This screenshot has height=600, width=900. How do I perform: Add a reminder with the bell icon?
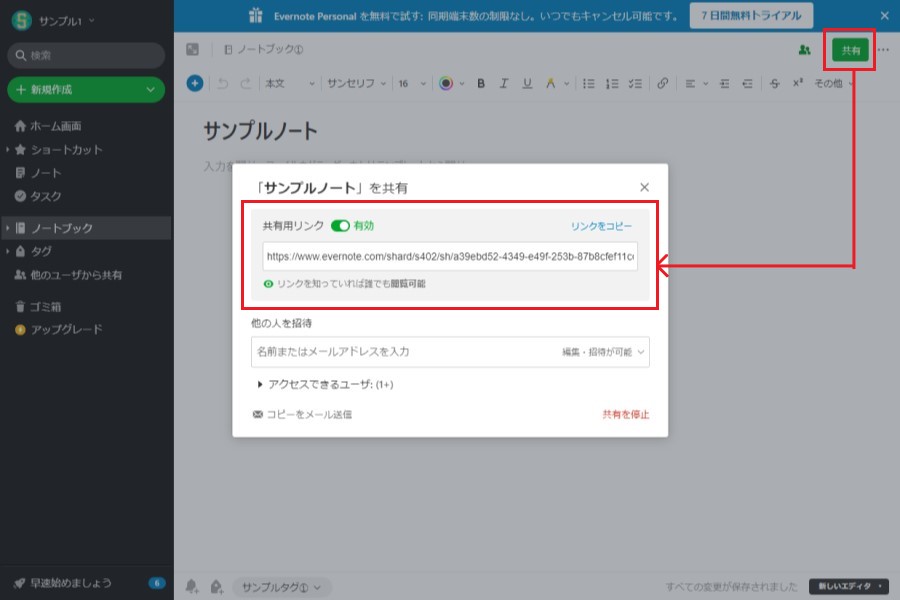pos(192,586)
